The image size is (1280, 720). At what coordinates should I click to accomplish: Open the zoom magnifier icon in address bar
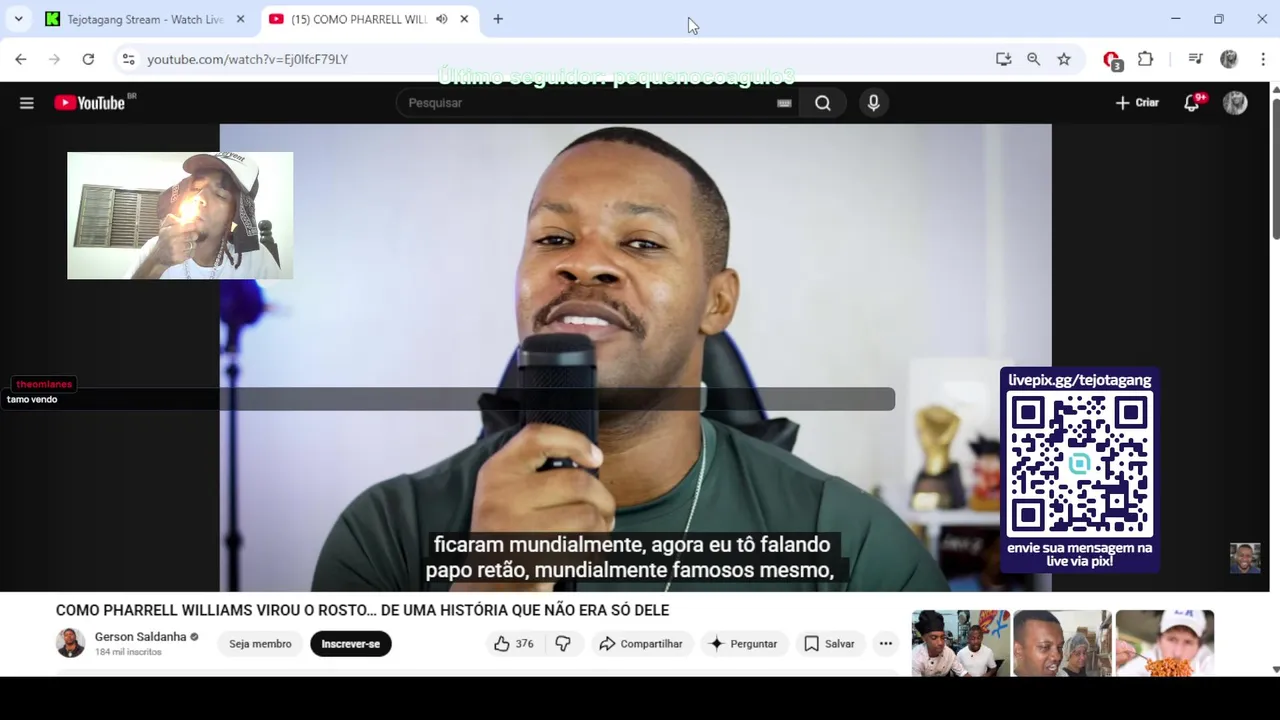1034,59
